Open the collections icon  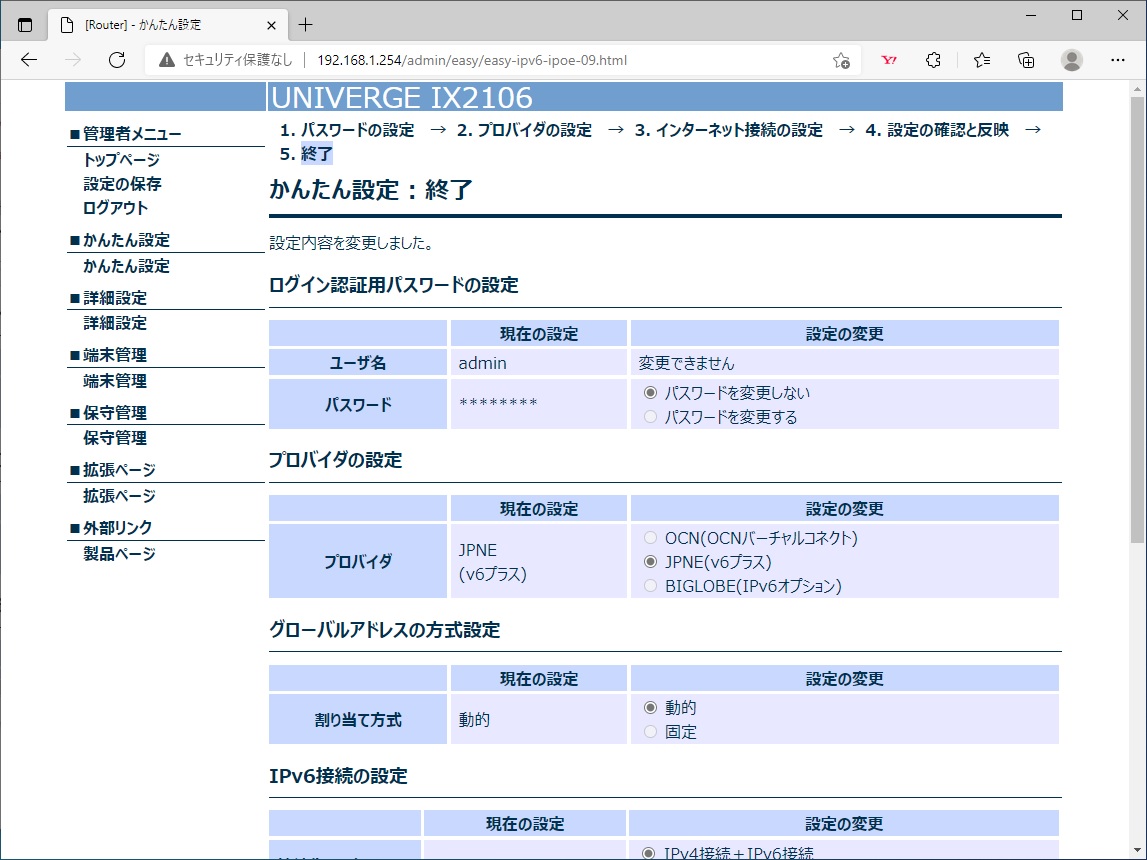[x=1026, y=60]
